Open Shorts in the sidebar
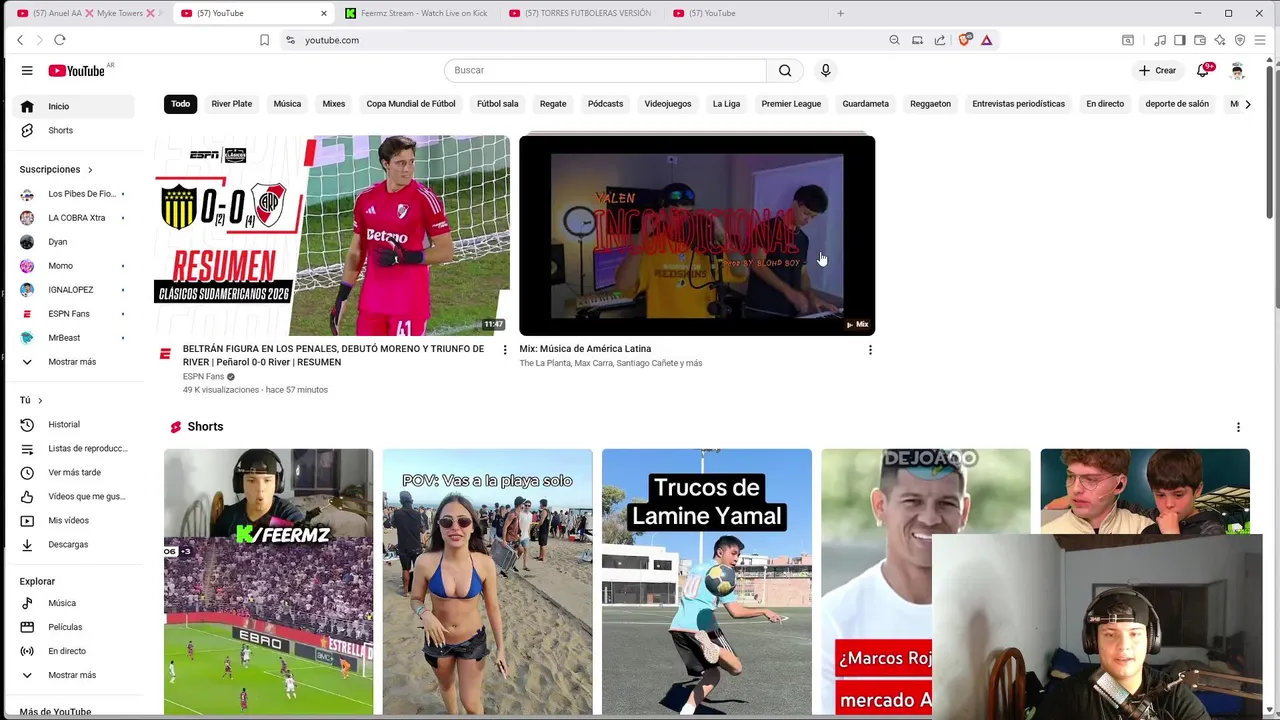Viewport: 1280px width, 720px height. 75,130
